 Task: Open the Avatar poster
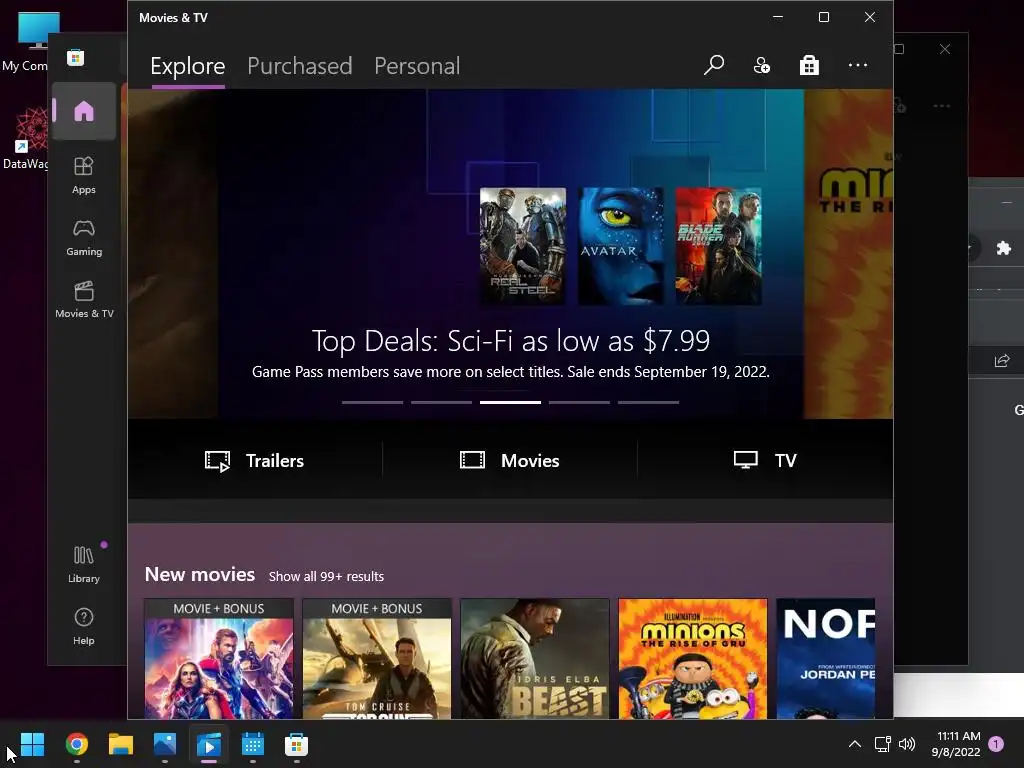[x=620, y=246]
